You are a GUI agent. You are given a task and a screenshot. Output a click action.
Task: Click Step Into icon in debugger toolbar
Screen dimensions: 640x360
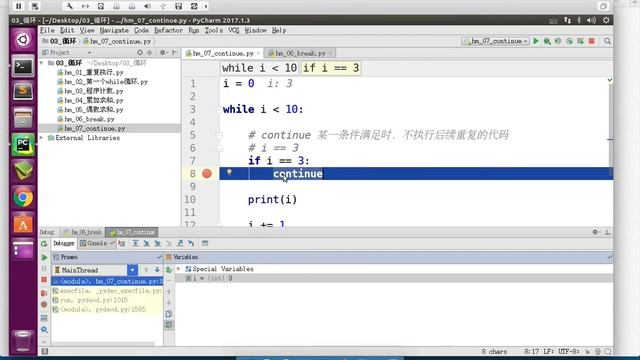[146, 243]
